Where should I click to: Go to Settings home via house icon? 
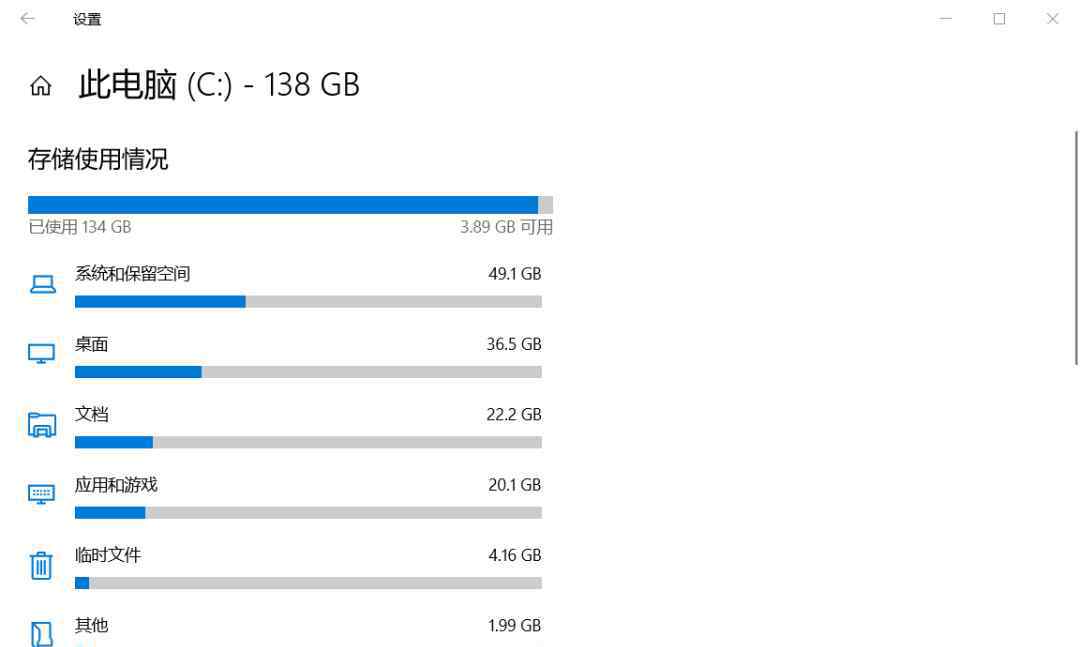click(x=41, y=85)
